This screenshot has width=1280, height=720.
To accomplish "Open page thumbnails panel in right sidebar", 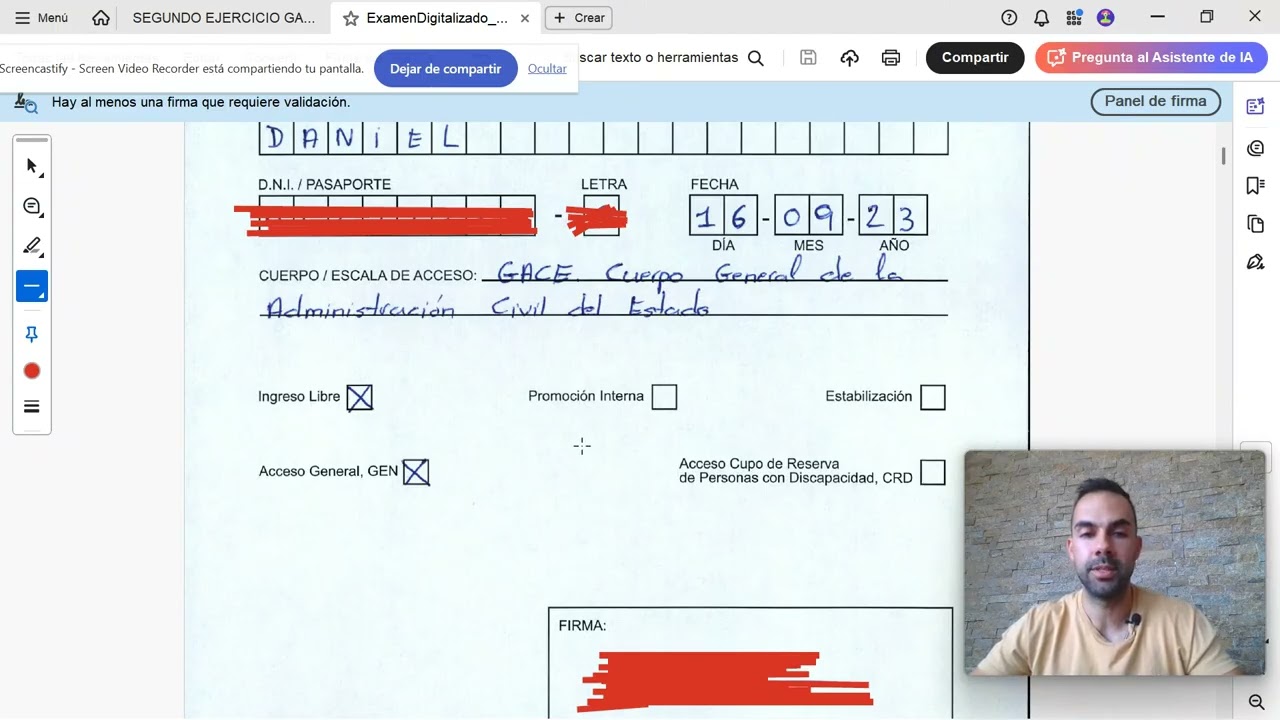I will (1256, 224).
